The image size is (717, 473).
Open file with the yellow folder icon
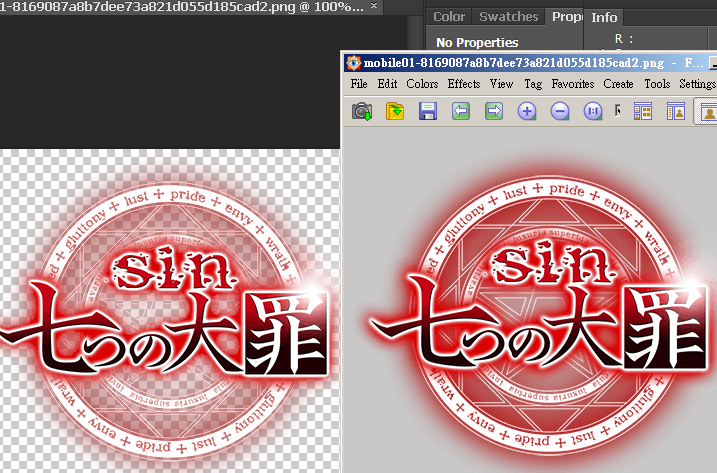pos(395,111)
